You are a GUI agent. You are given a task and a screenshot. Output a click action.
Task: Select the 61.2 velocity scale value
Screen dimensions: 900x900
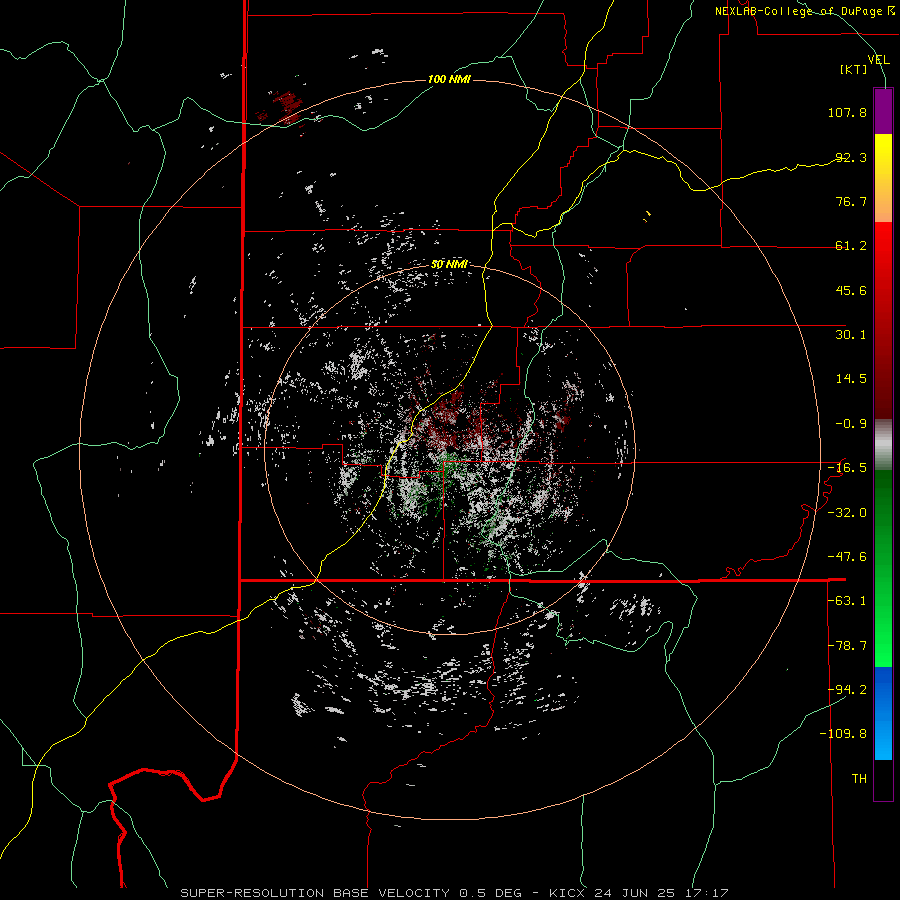pos(851,246)
